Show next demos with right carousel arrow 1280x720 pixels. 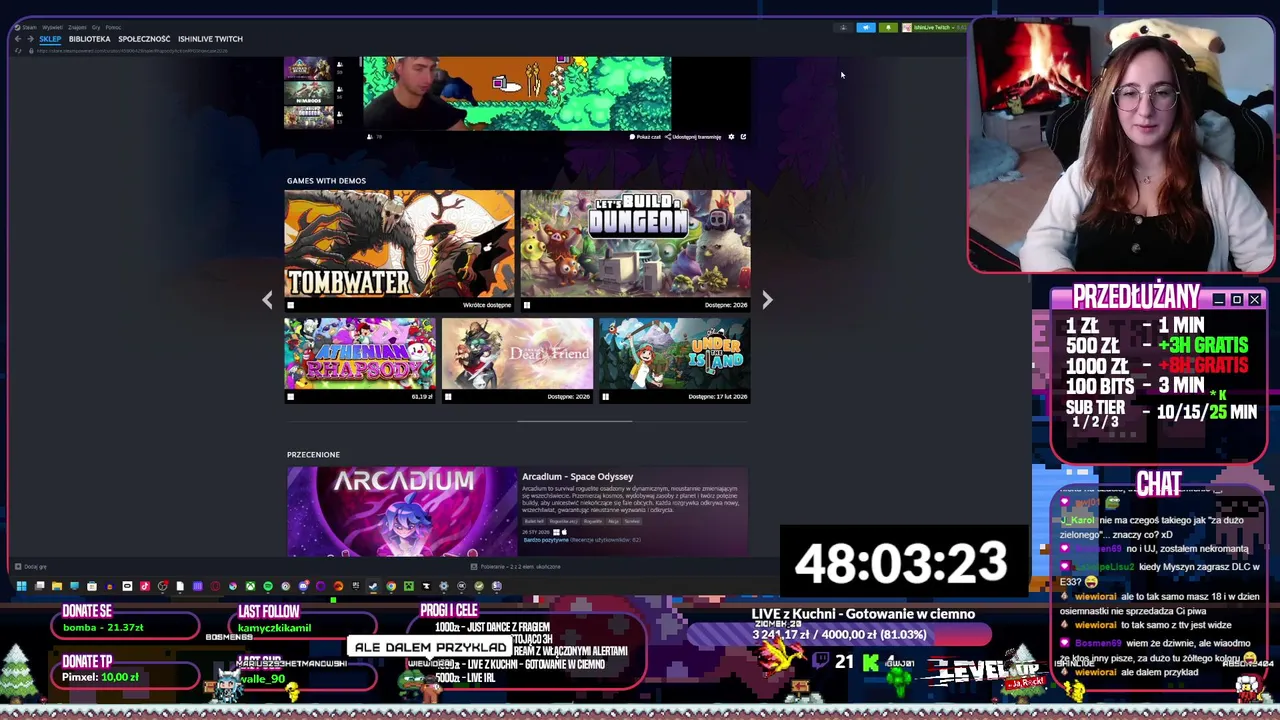767,300
